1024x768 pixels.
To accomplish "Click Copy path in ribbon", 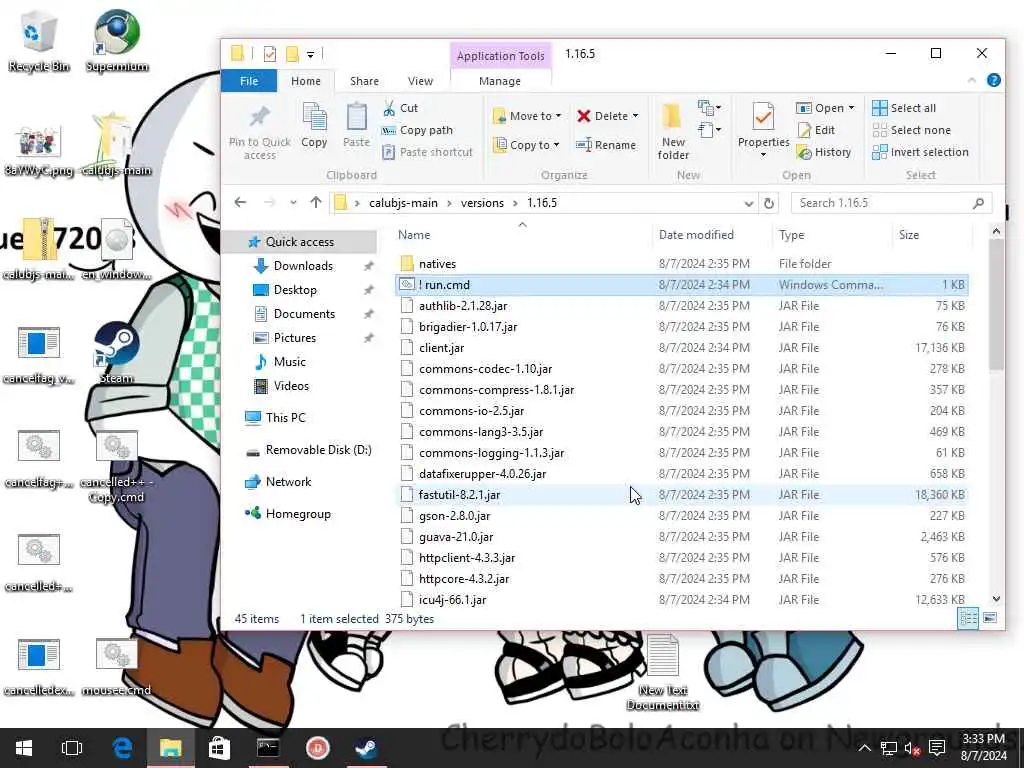I will 417,130.
